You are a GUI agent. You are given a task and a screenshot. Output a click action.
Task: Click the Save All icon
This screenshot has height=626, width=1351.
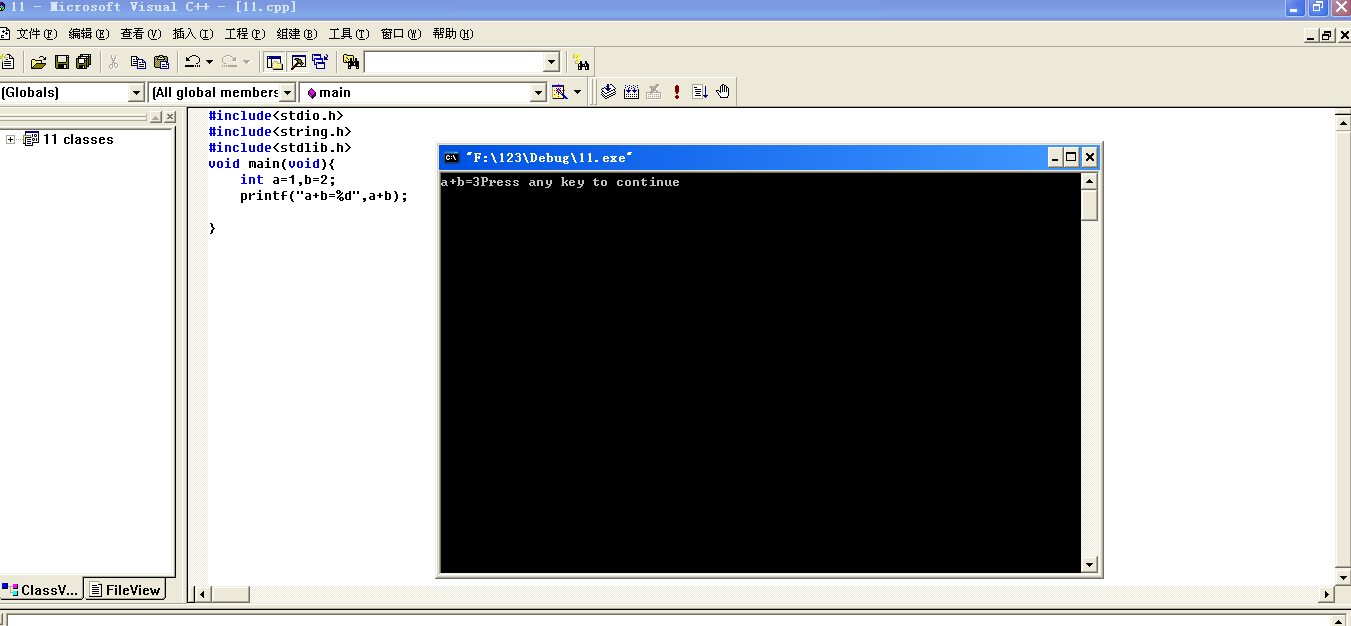tap(83, 62)
